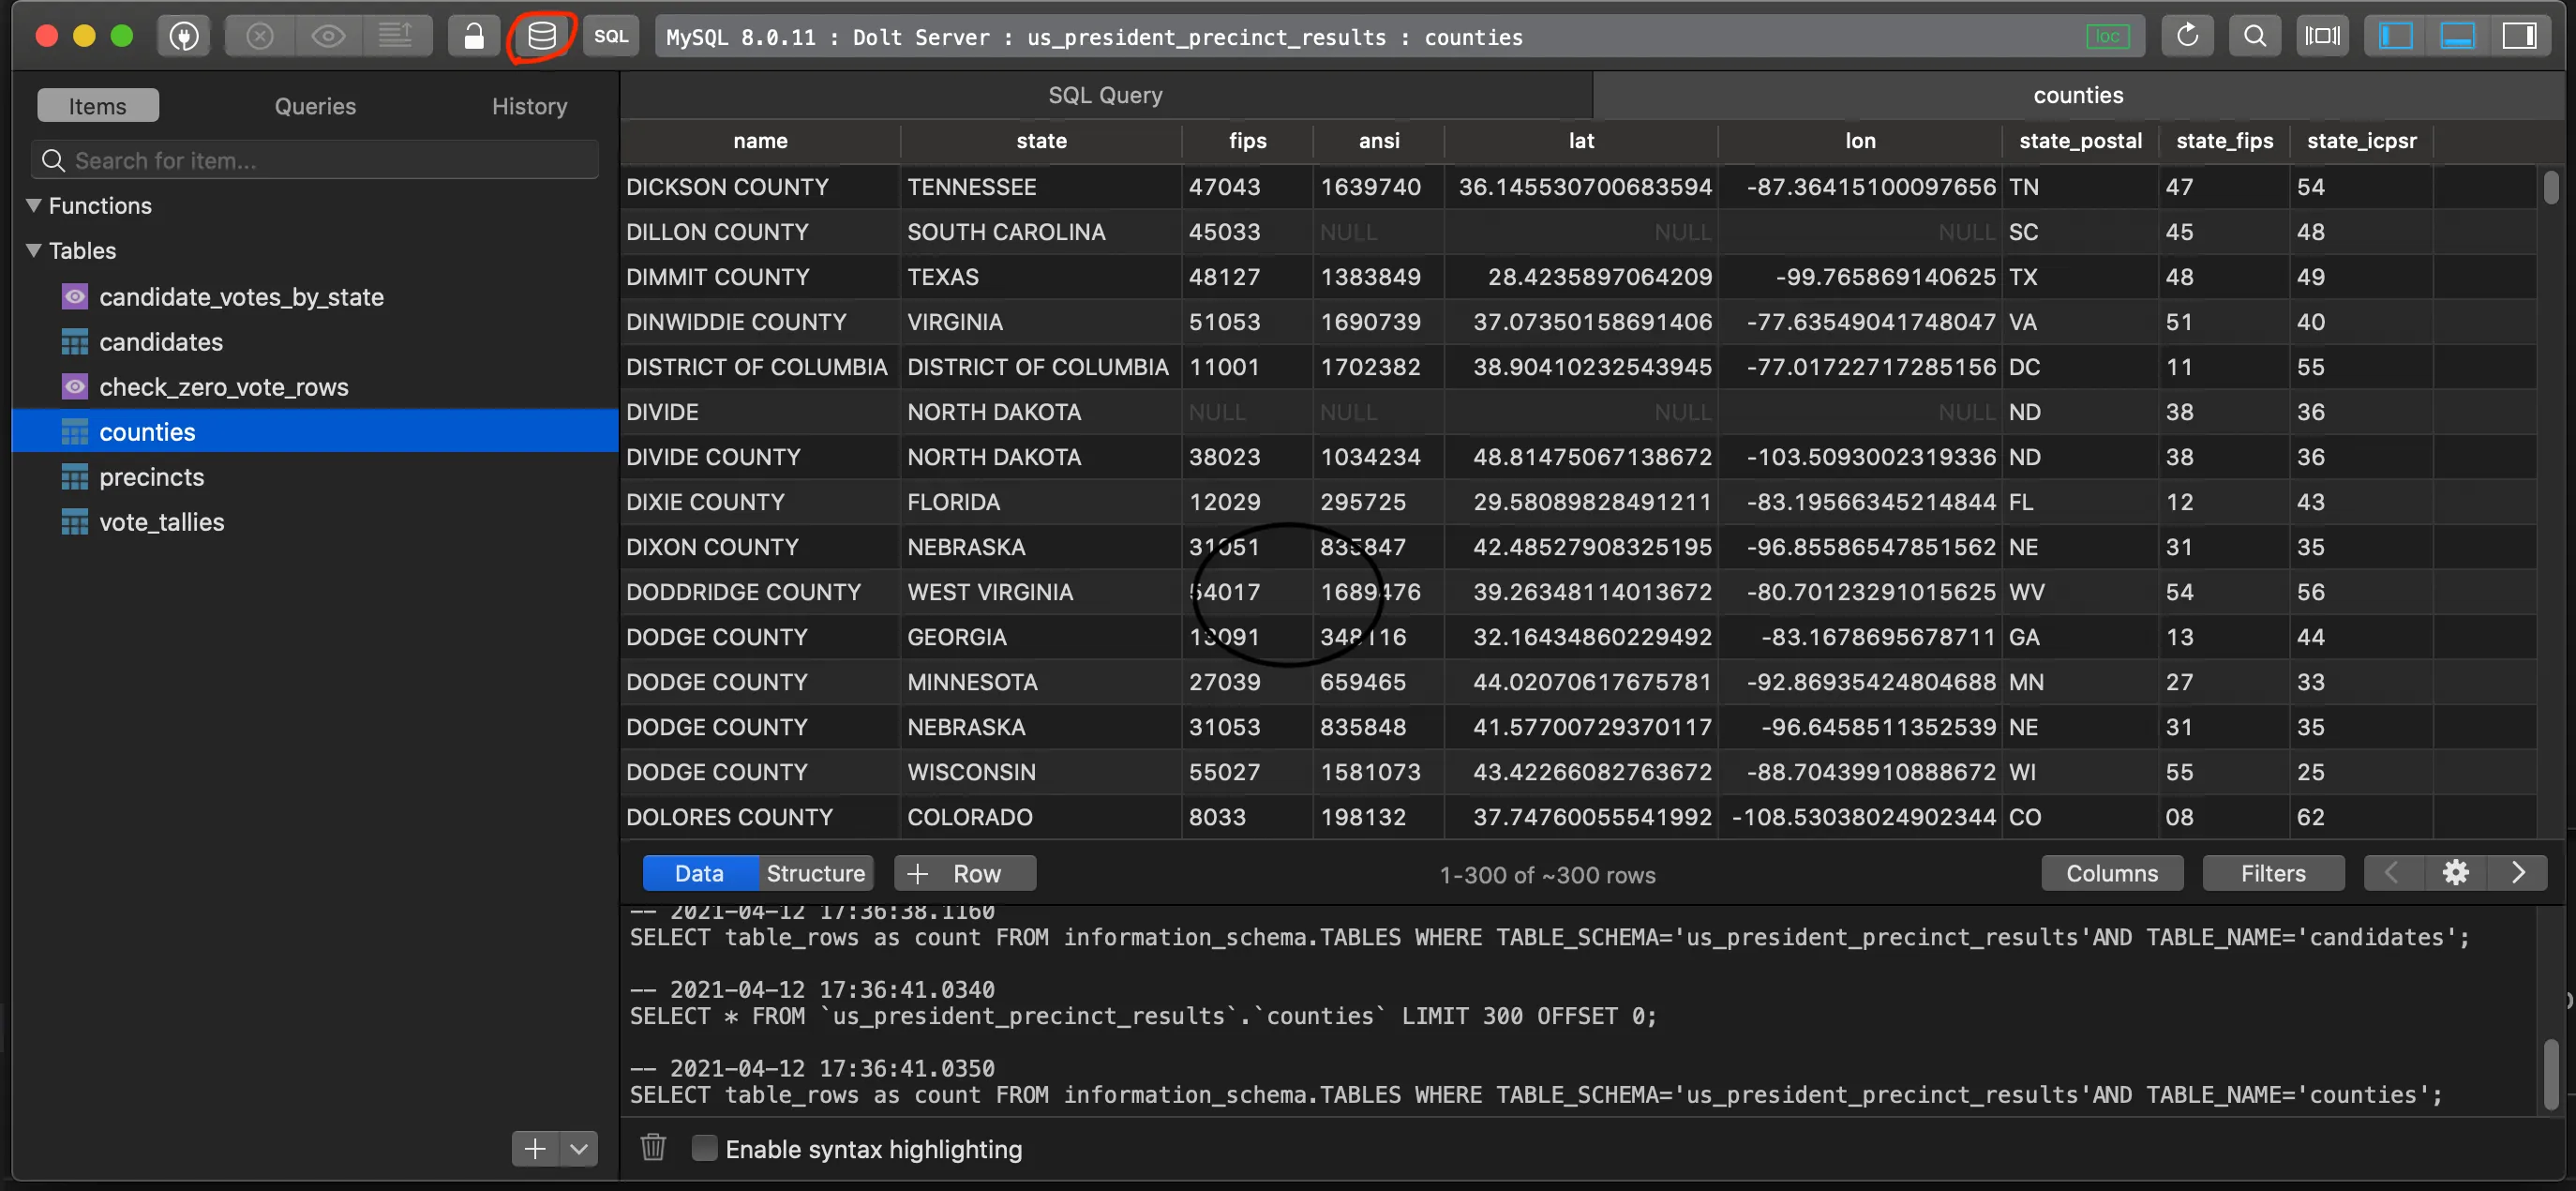Open the Queries tab
The image size is (2576, 1191).
pos(314,106)
